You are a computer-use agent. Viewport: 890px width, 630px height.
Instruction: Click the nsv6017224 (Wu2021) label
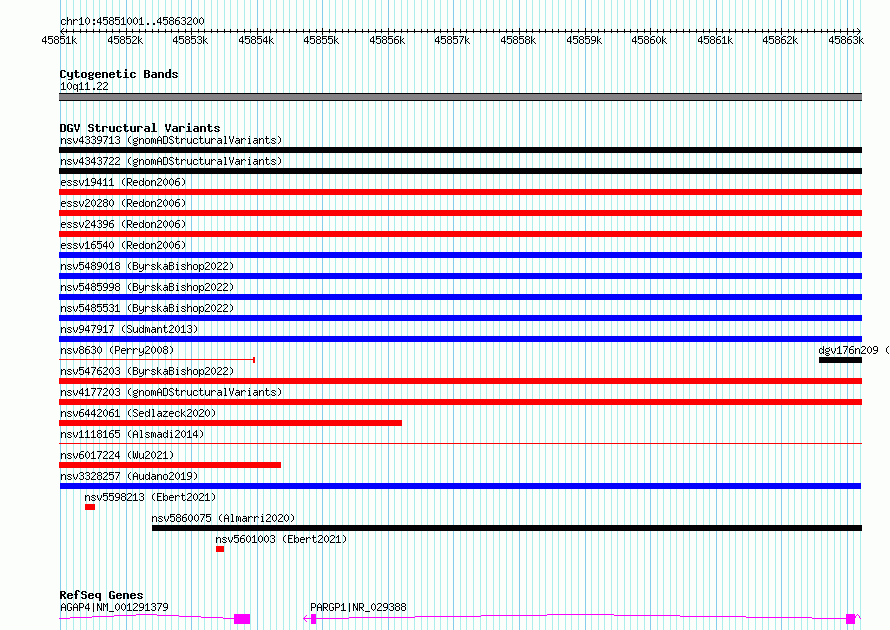[x=117, y=455]
